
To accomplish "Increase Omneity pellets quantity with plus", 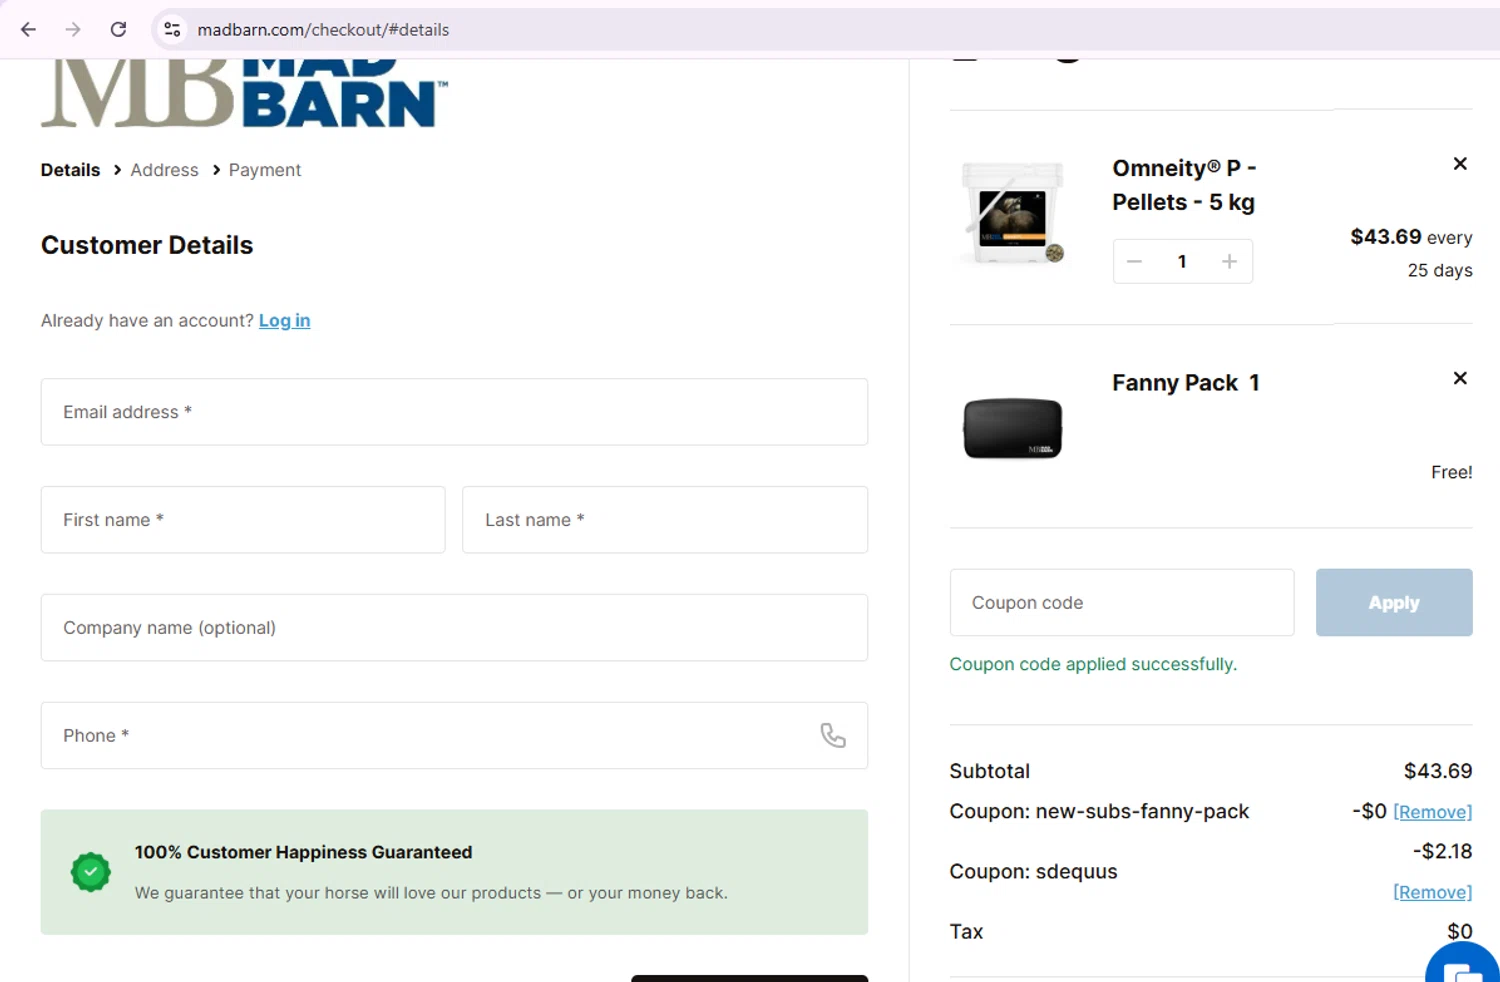I will (x=1229, y=261).
